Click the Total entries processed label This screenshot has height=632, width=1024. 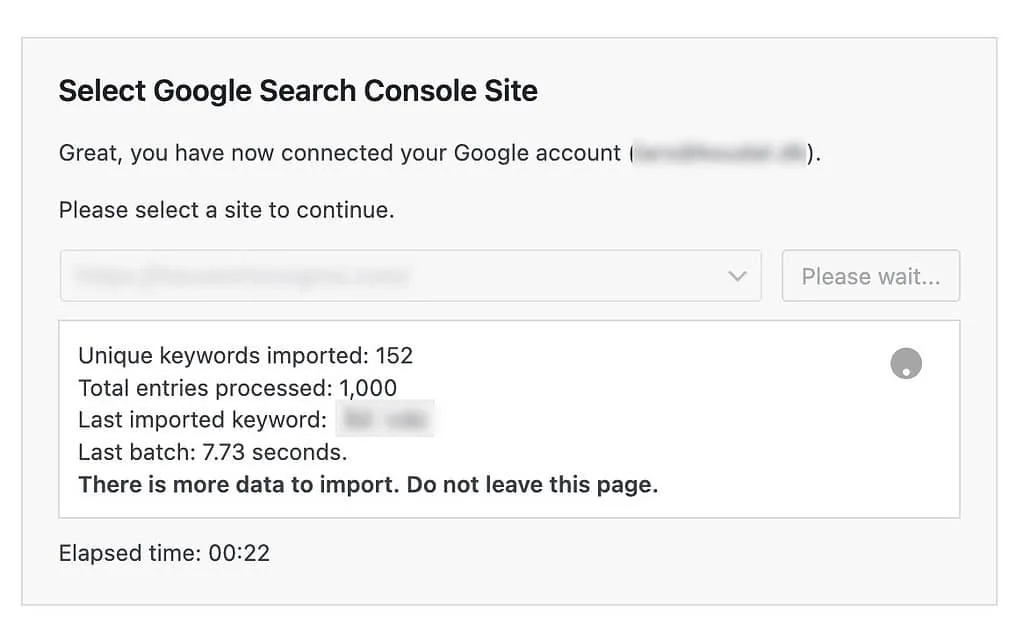tap(205, 388)
